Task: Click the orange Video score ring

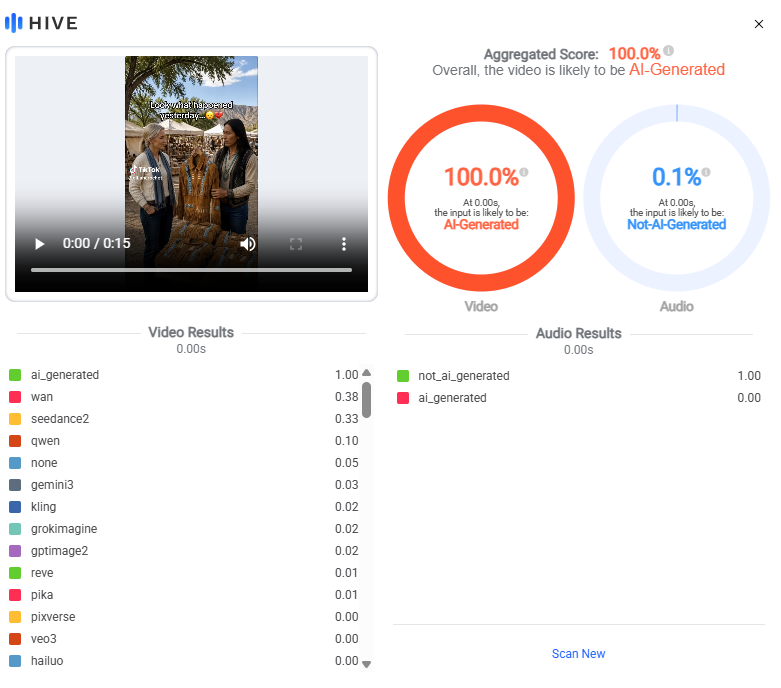Action: 481,113
